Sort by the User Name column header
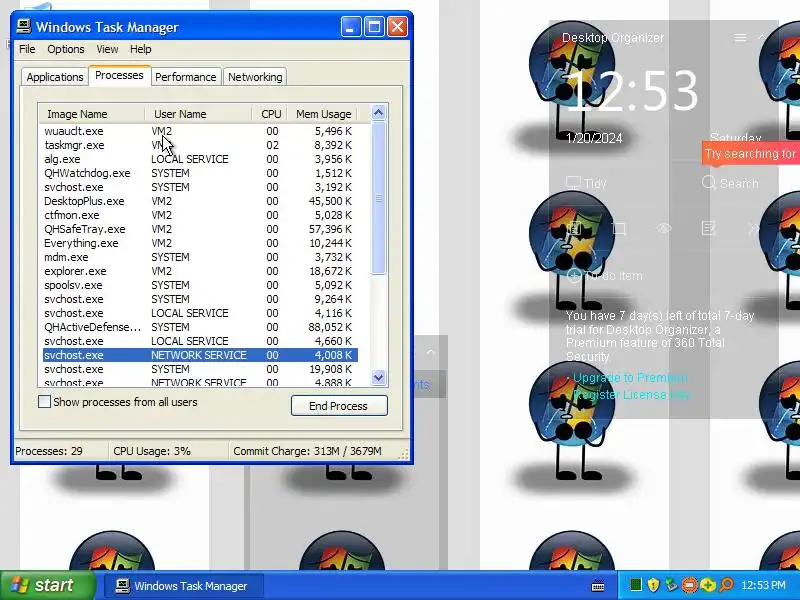The width and height of the screenshot is (800, 600). (x=198, y=114)
